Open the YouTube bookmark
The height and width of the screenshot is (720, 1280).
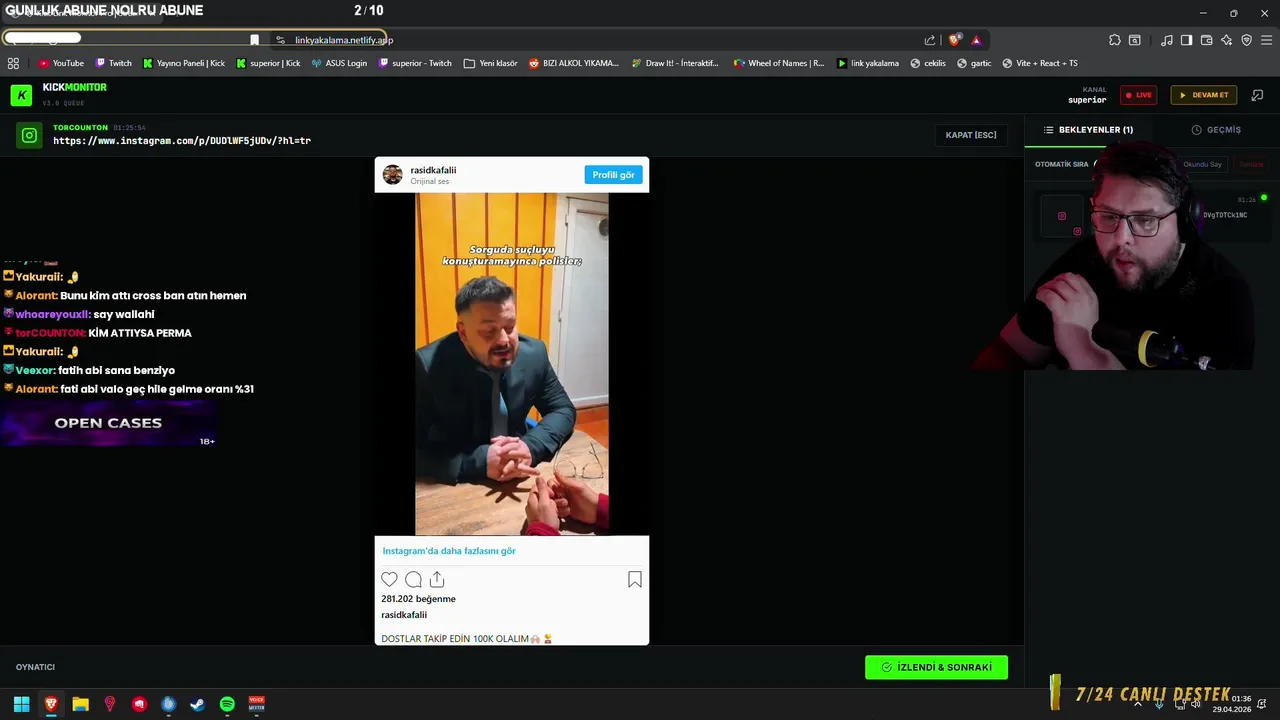coord(61,63)
